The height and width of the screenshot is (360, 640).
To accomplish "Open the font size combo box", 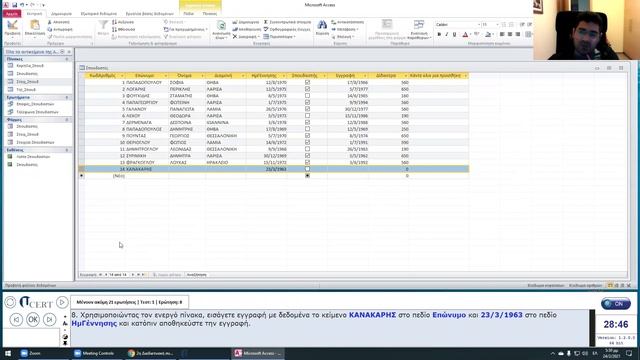I will pos(490,24).
